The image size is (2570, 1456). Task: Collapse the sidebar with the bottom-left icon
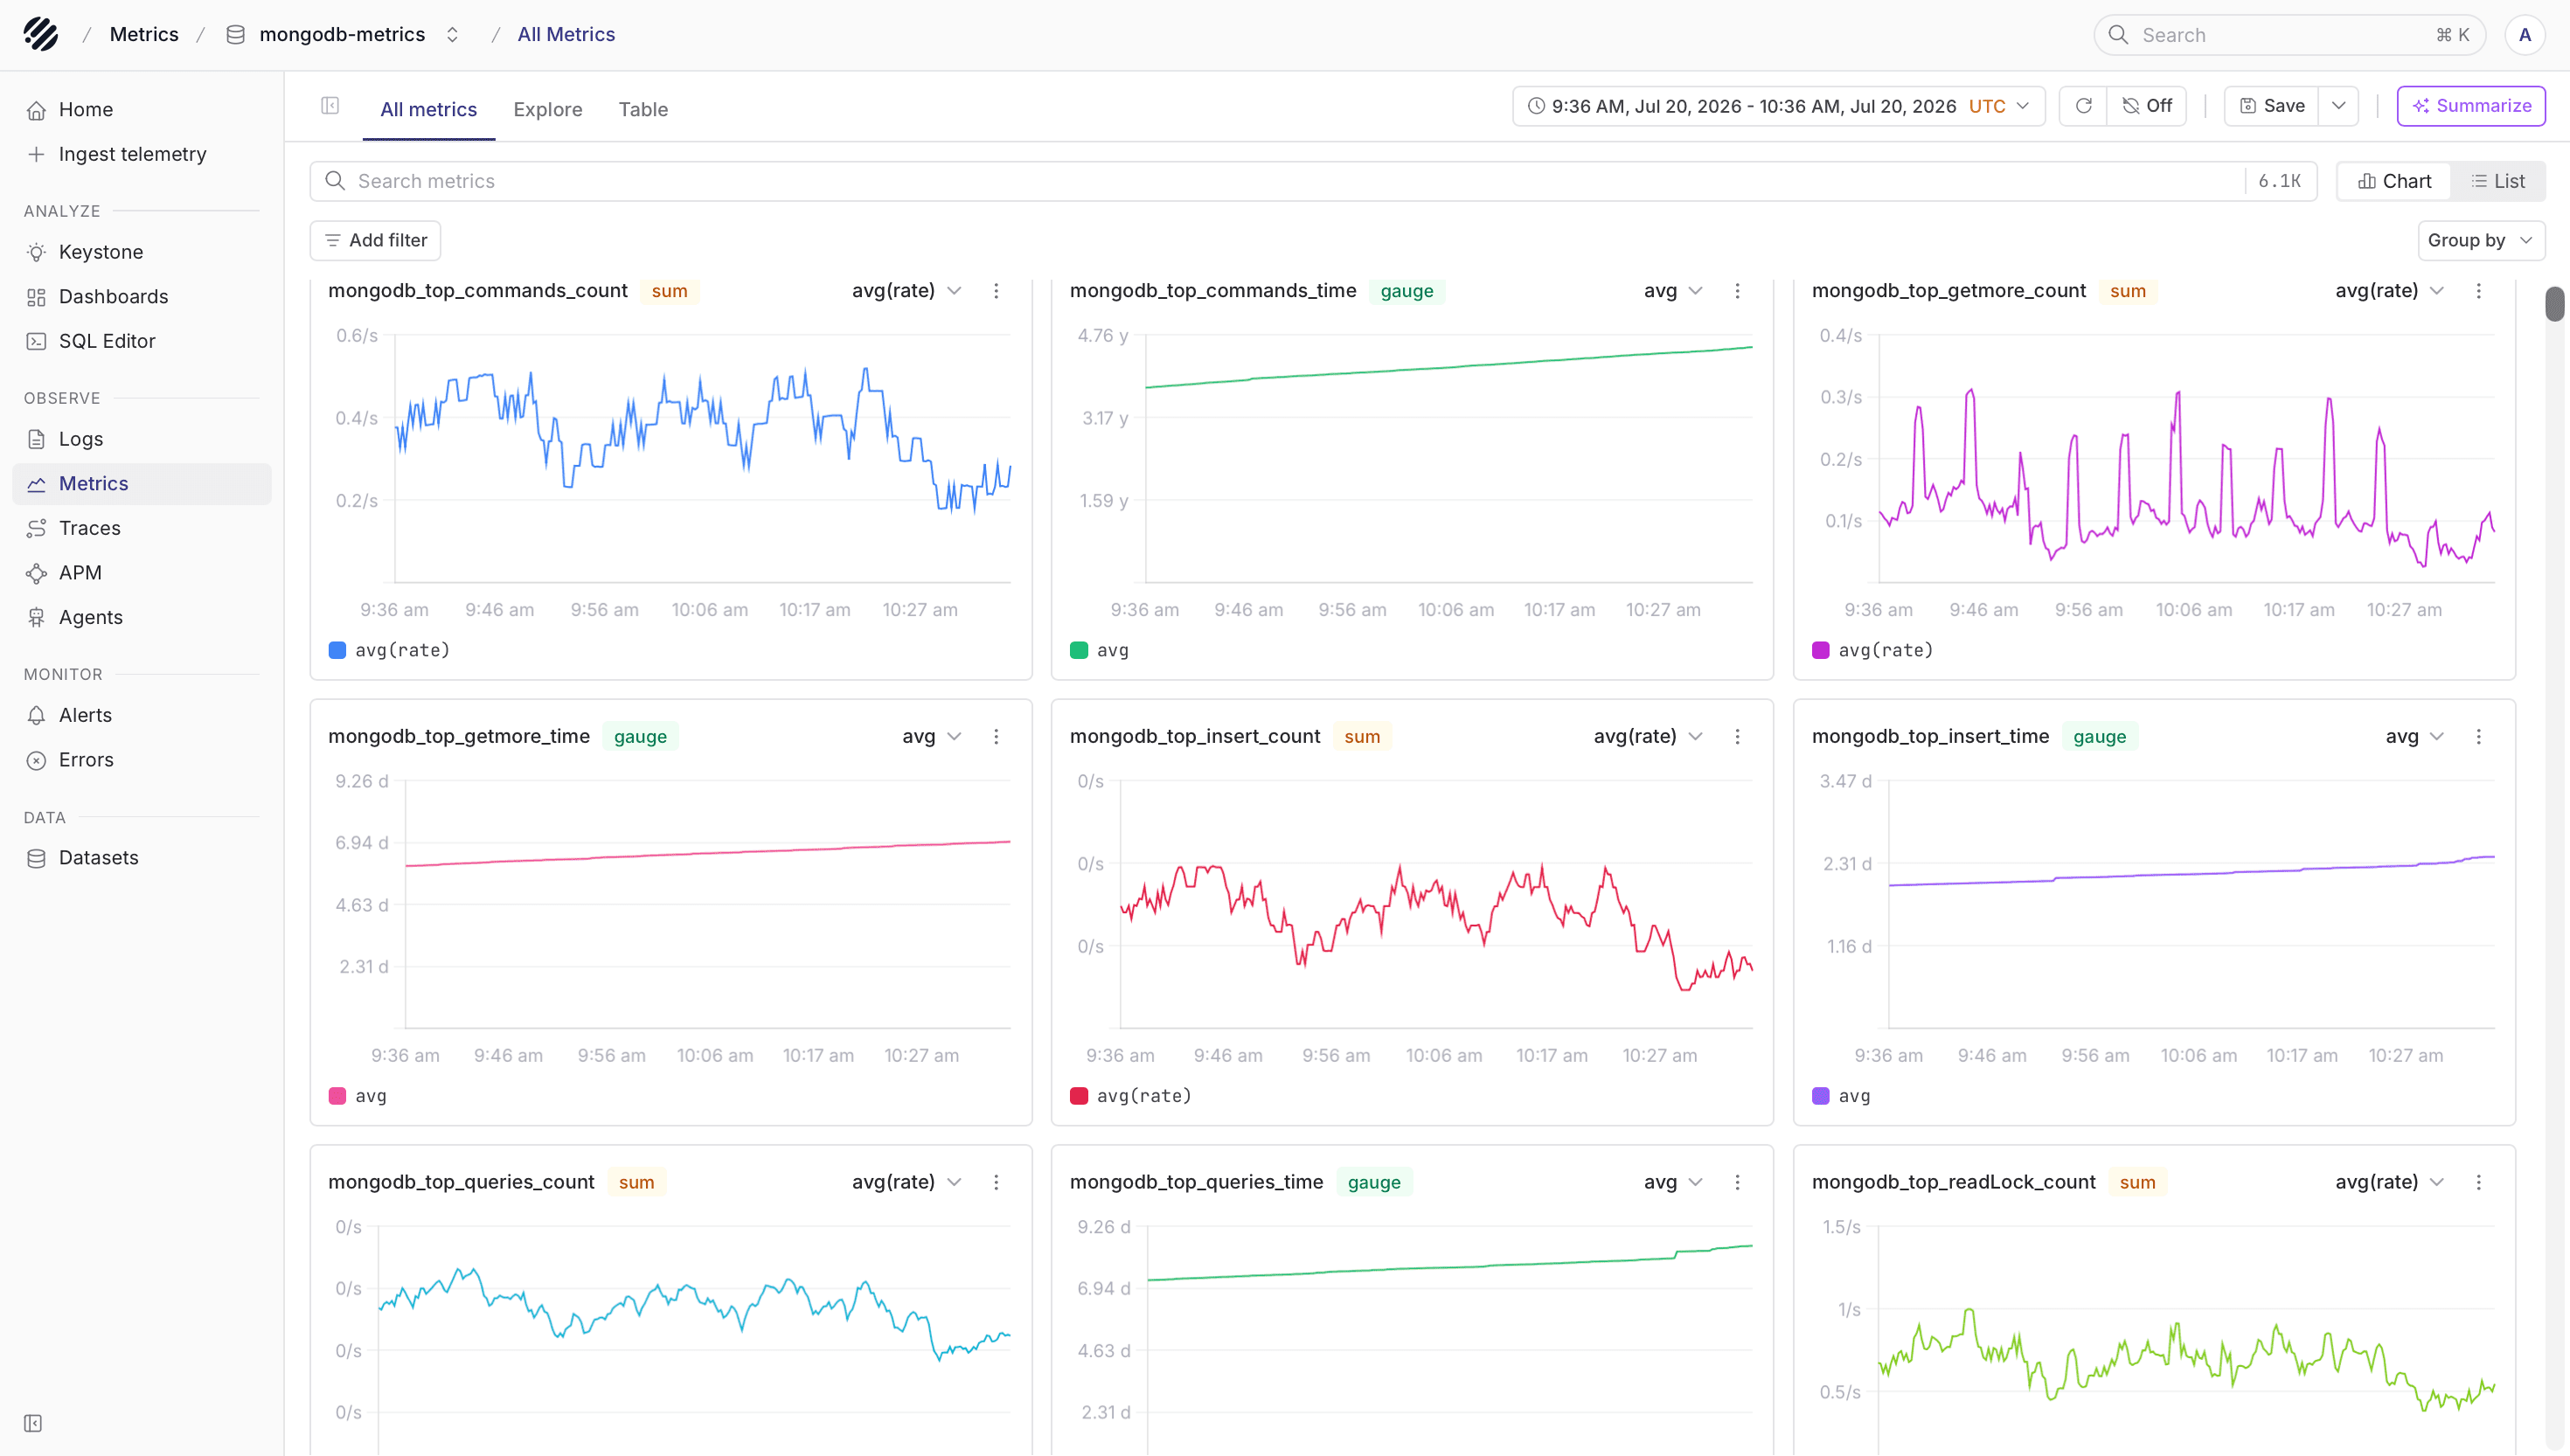[33, 1423]
